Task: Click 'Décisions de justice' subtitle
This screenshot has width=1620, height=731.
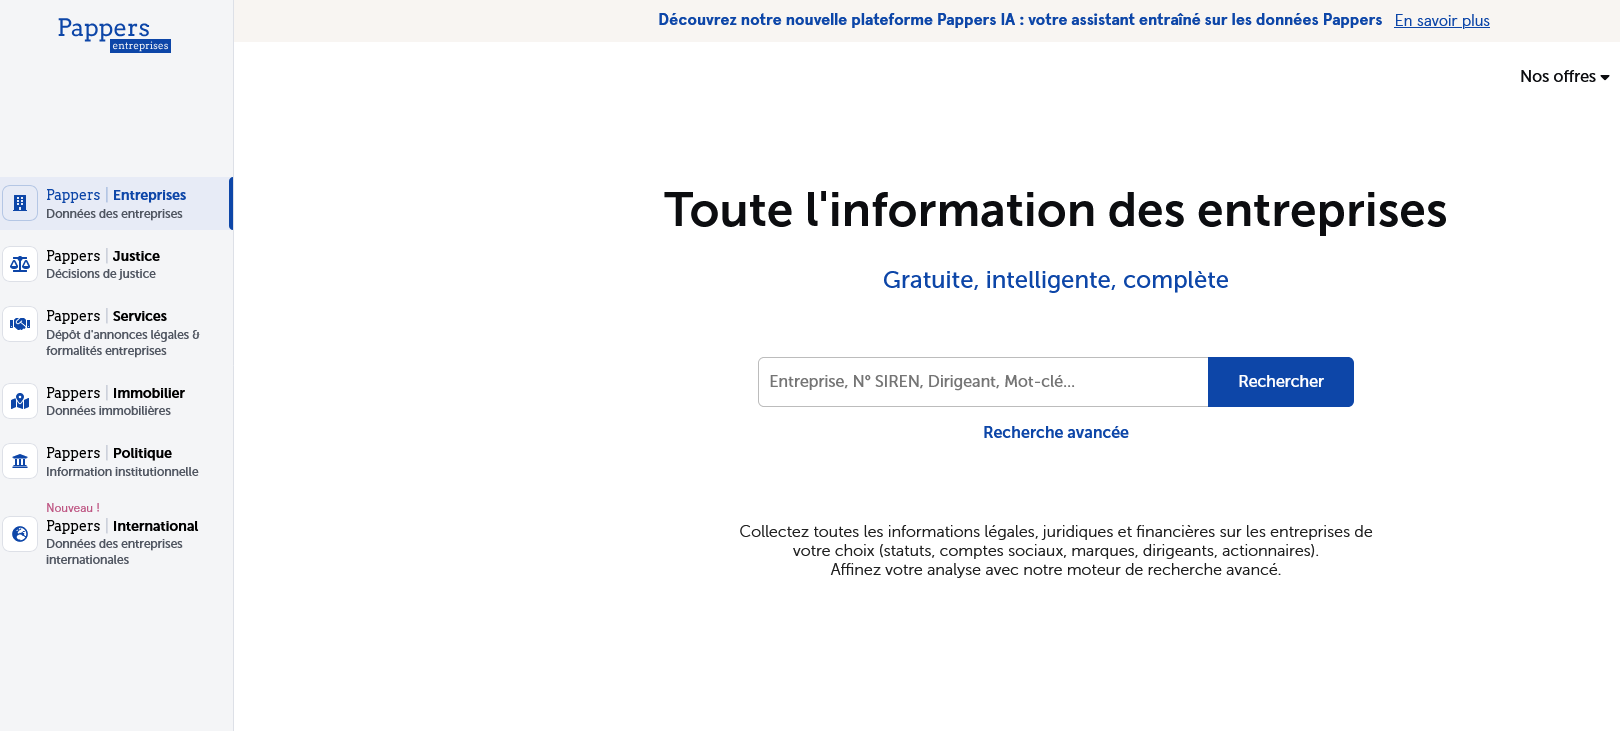Action: 101,274
